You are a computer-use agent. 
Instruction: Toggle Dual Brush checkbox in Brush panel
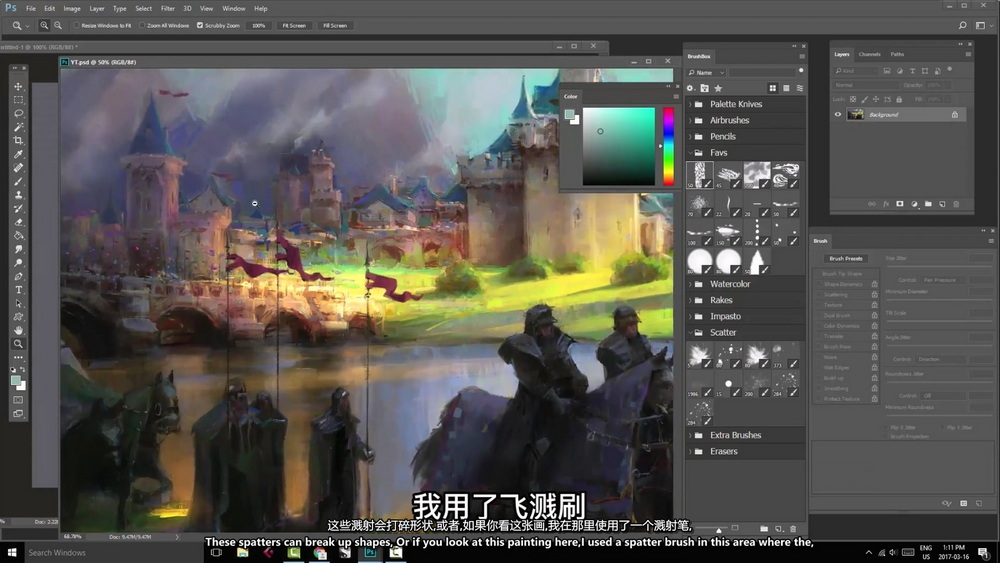coord(819,316)
